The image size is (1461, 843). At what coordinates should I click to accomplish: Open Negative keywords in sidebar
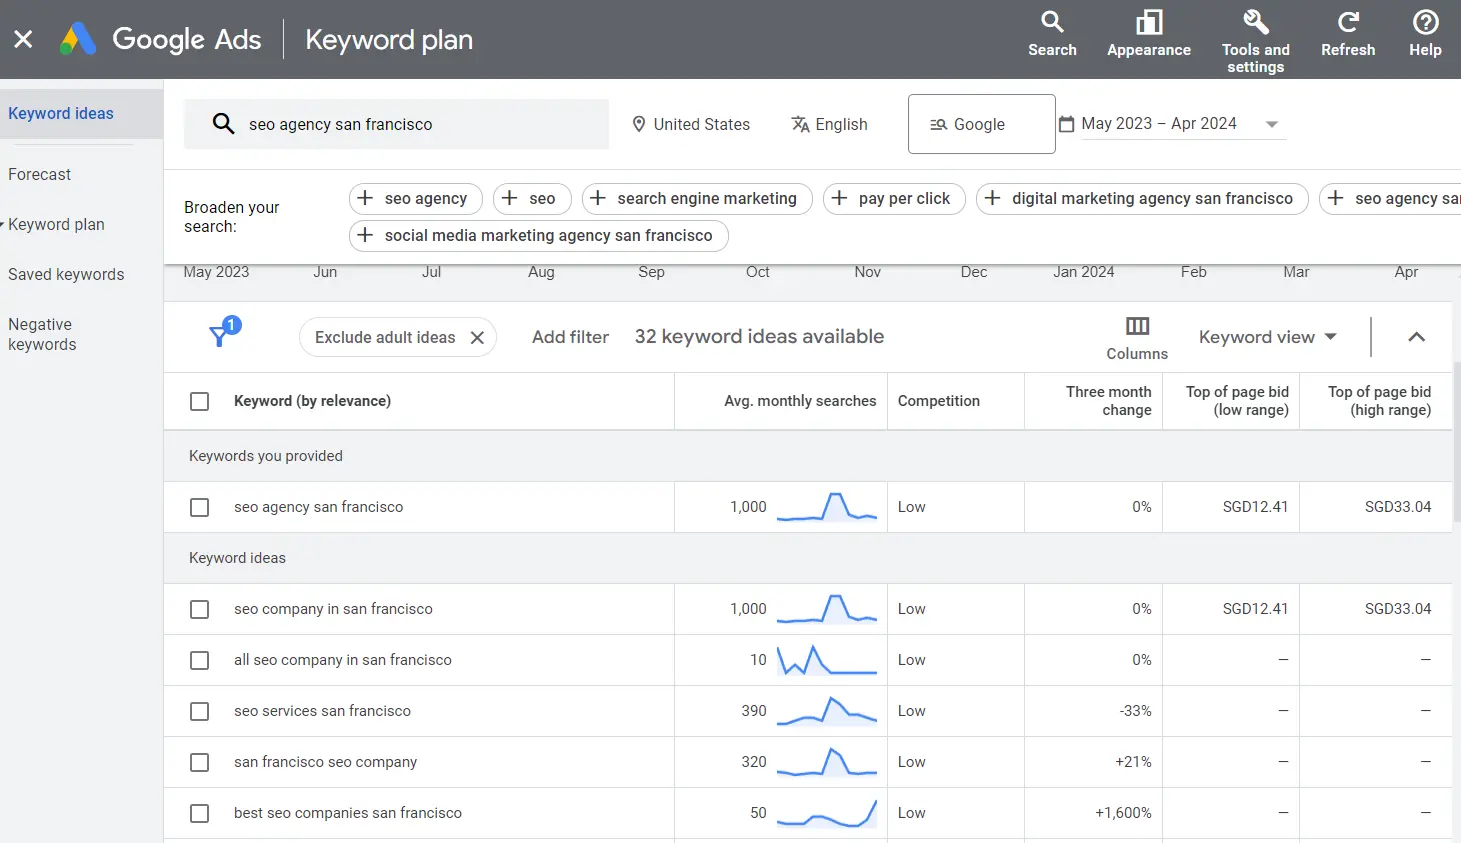click(x=42, y=334)
